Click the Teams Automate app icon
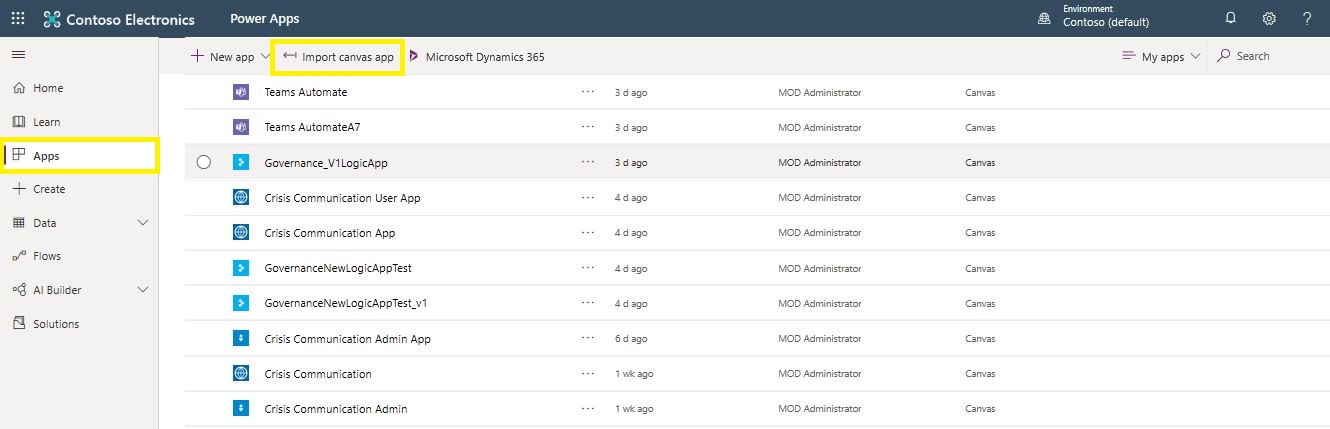 240,92
